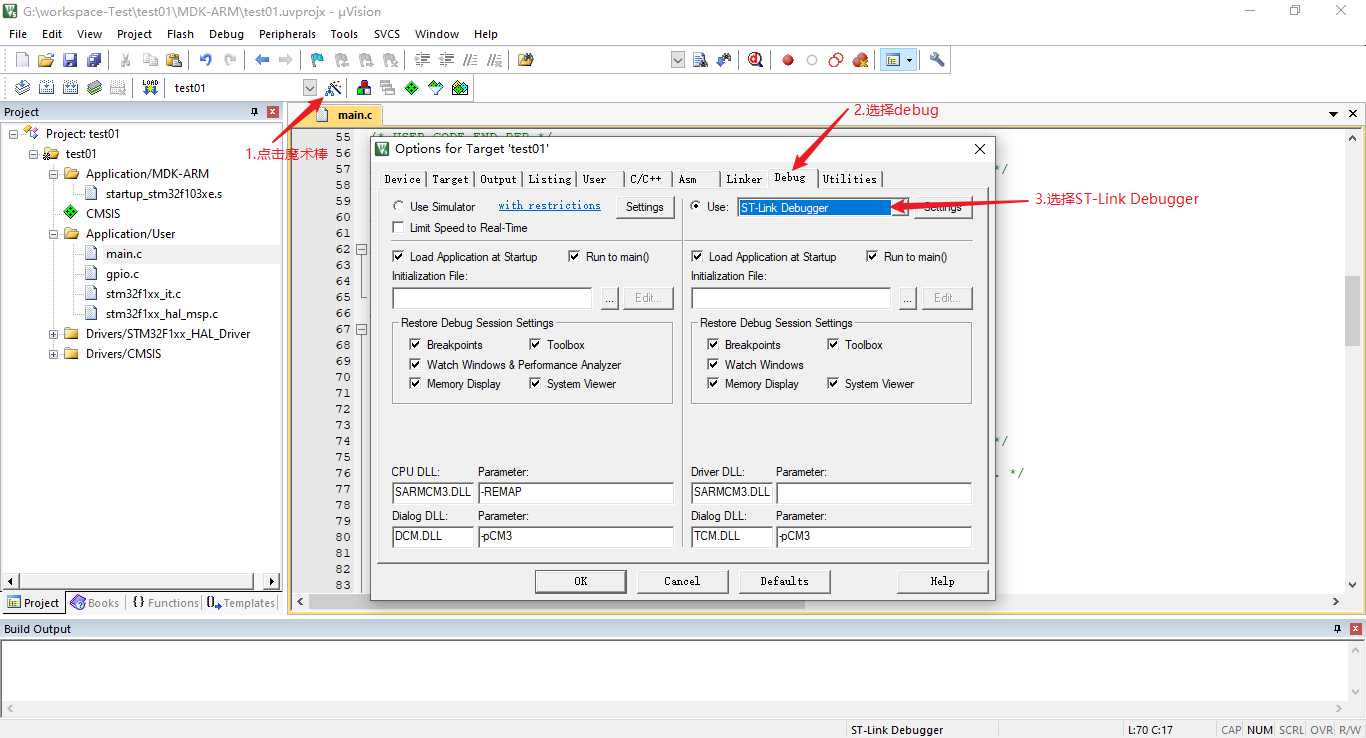Toggle ST-Link side Toolbox checkbox
Screen dimensions: 1366x738
[833, 345]
